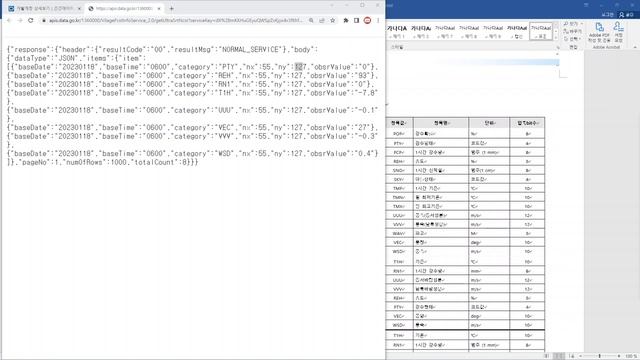The image size is (640, 360).
Task: Click the request signature icon in Word
Action: [619, 32]
